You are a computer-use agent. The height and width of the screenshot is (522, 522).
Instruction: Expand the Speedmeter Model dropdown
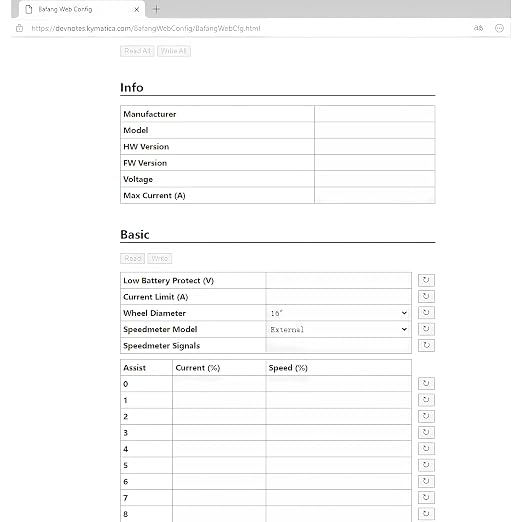tap(339, 329)
